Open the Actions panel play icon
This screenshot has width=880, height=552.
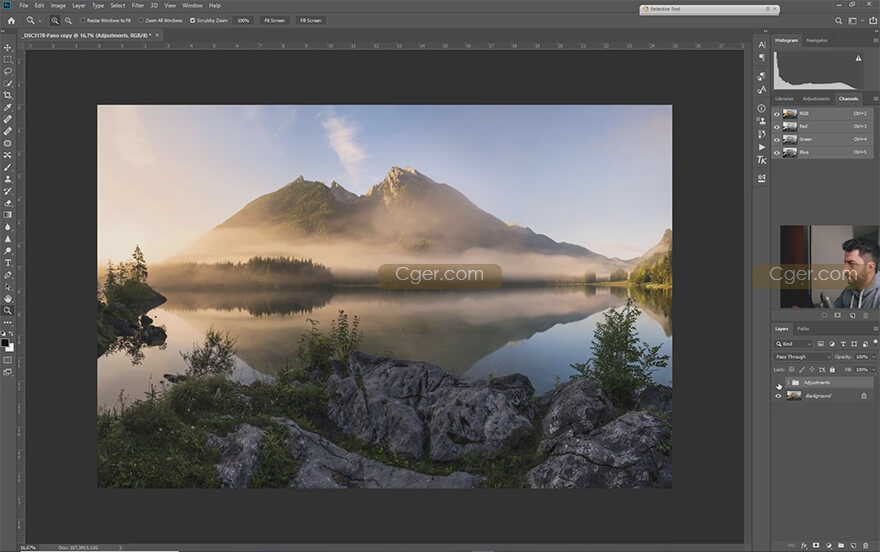coord(762,147)
